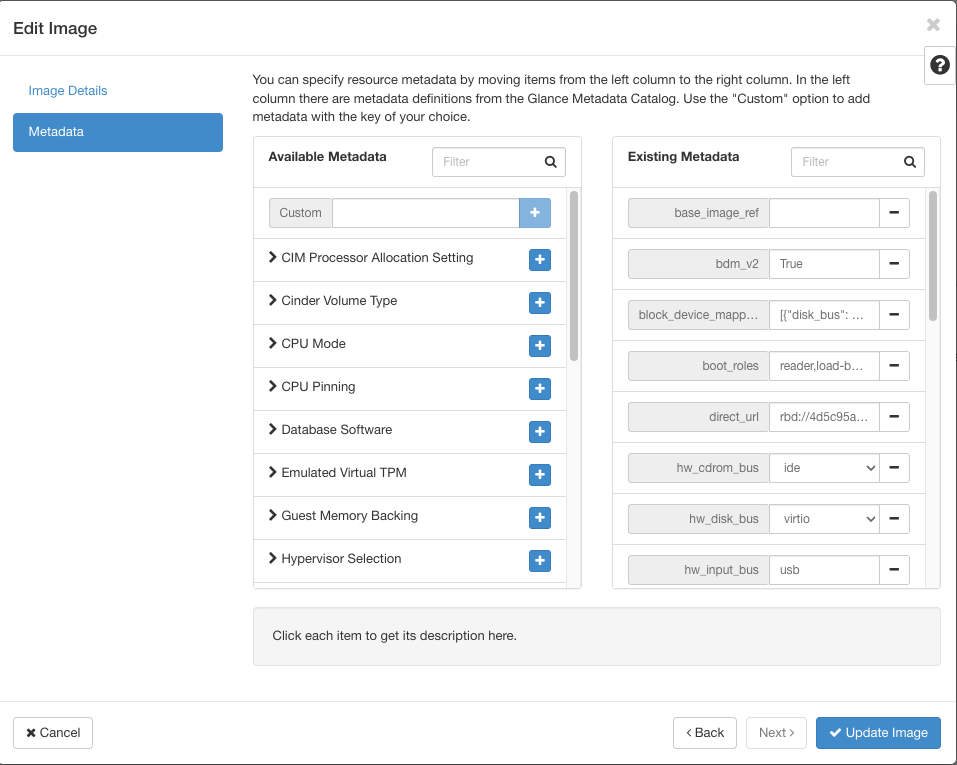Remove boot_roles metadata with minus icon

(x=893, y=366)
